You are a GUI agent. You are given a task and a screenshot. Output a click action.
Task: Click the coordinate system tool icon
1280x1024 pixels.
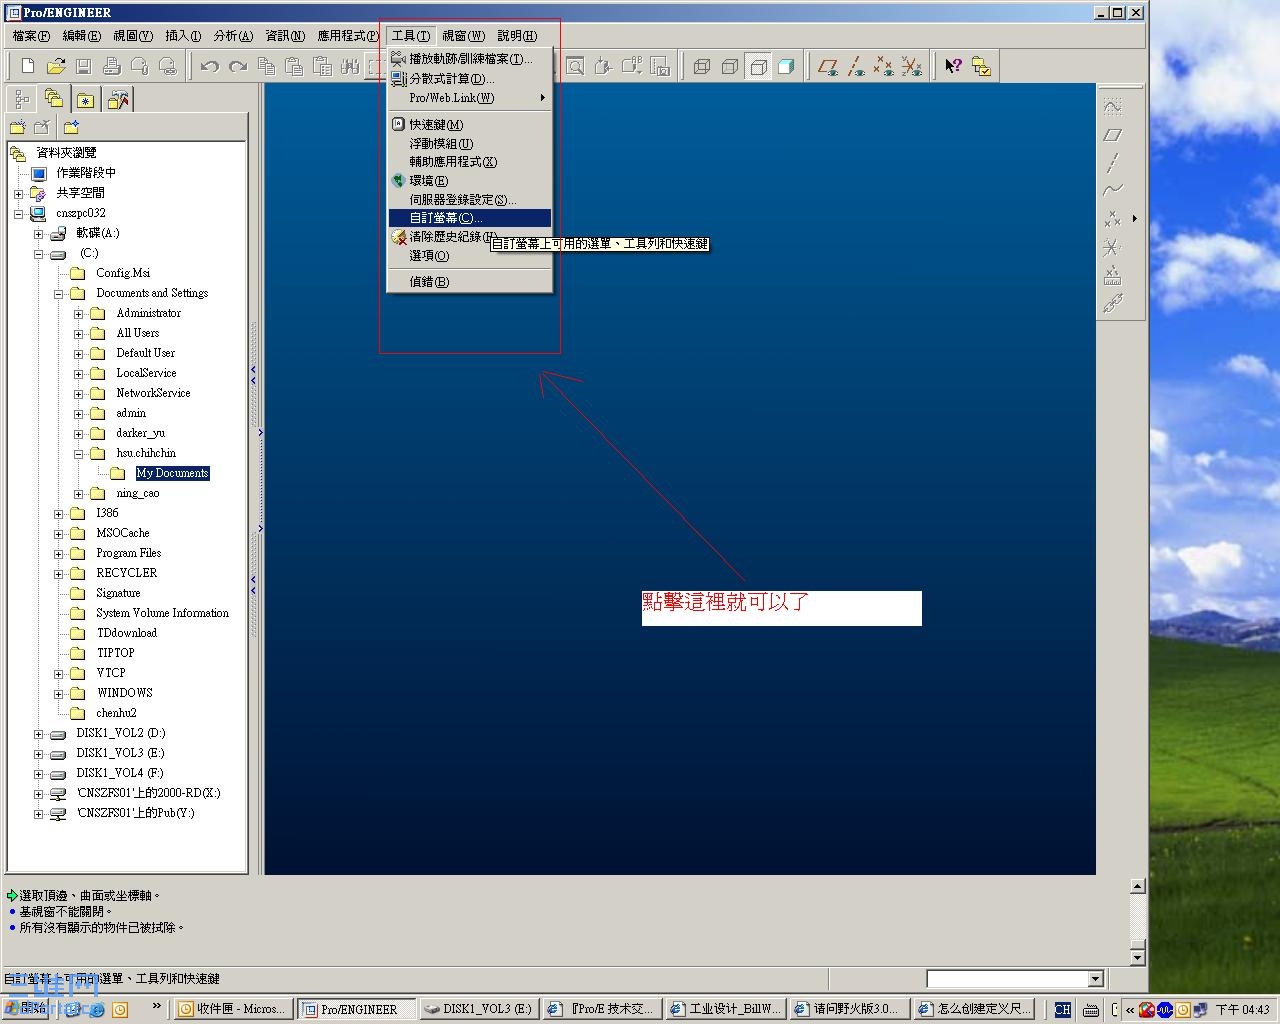(x=1113, y=246)
